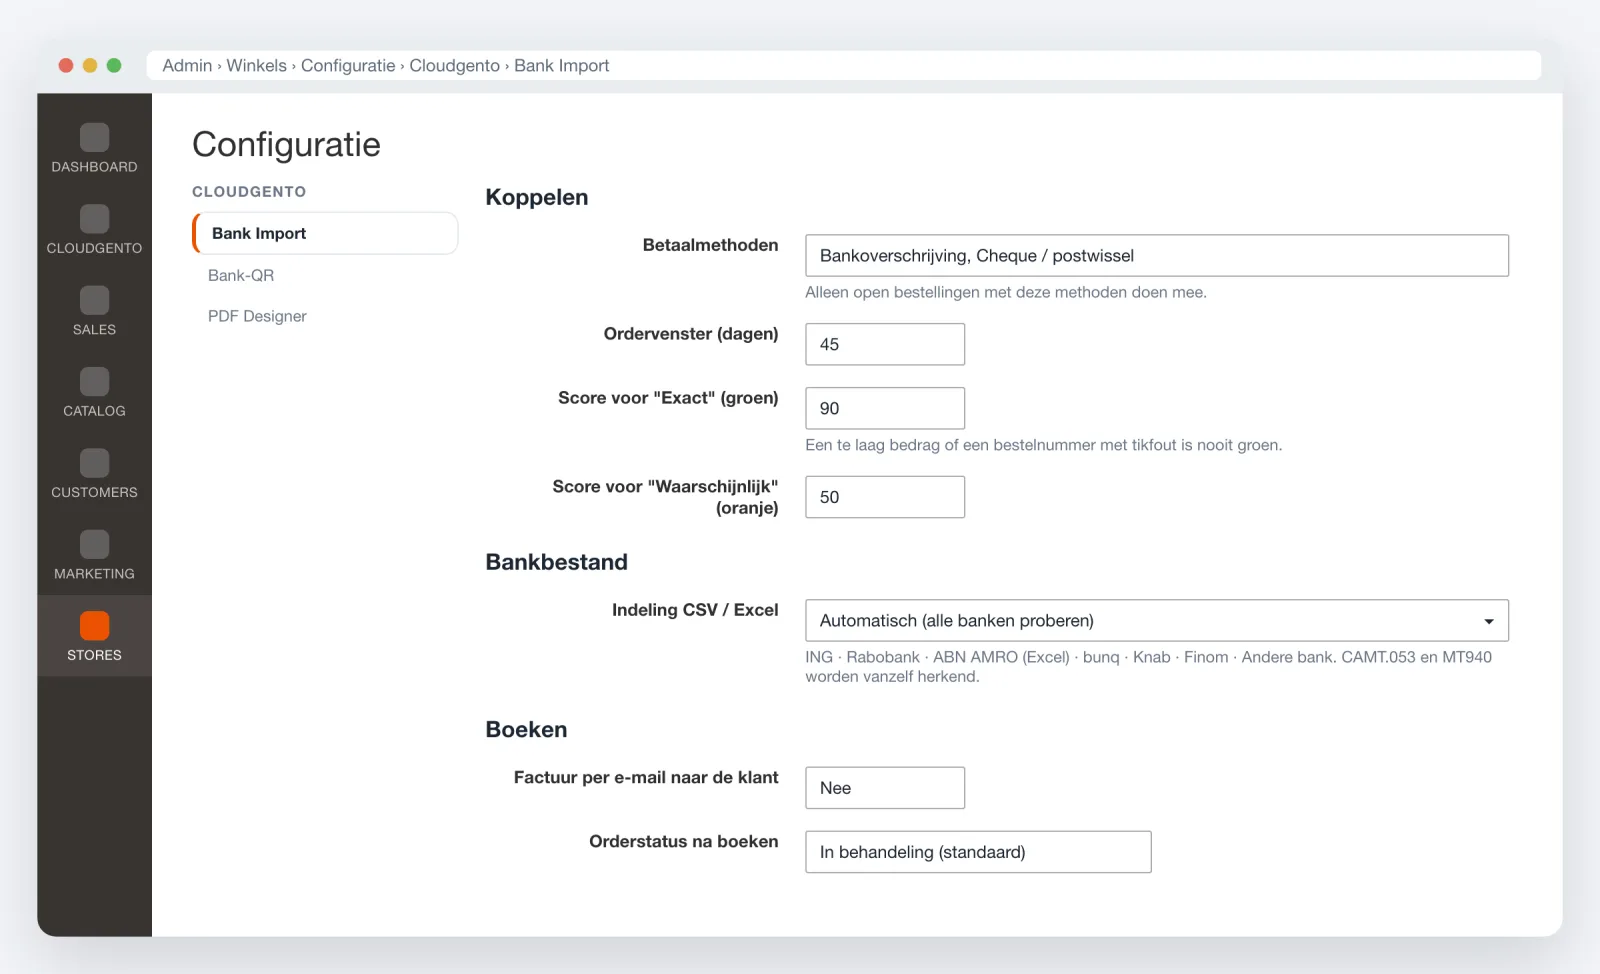Click the Admin breadcrumb
Image resolution: width=1600 pixels, height=974 pixels.
[x=187, y=65]
